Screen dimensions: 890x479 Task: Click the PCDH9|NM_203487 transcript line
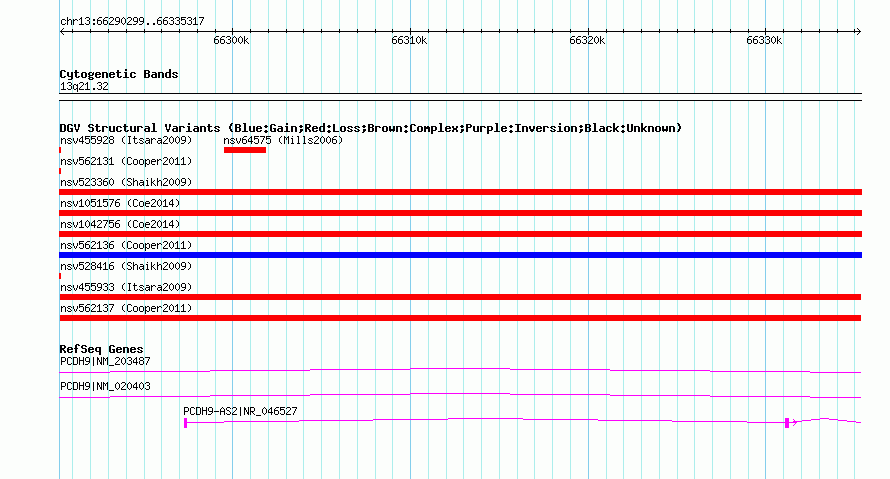point(460,371)
